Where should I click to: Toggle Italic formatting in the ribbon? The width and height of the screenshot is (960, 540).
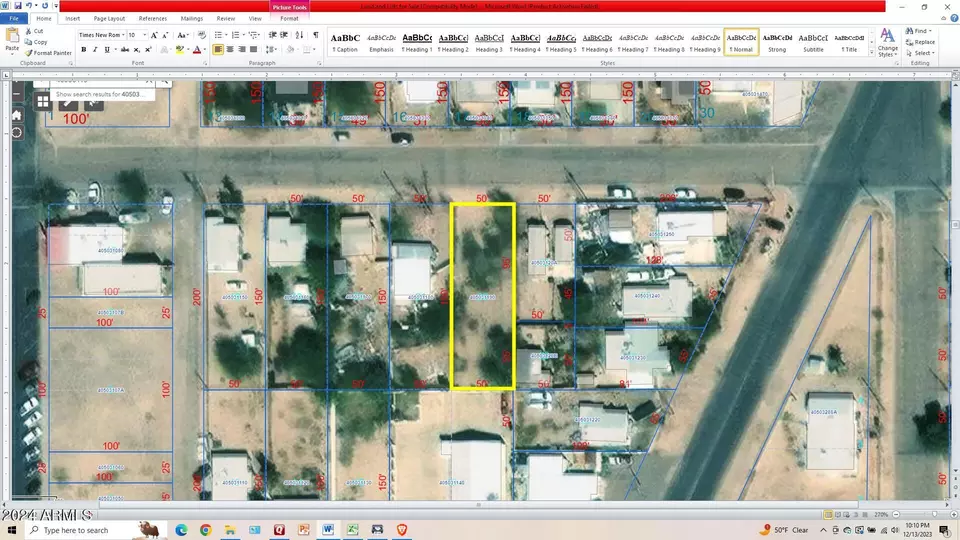pos(95,50)
